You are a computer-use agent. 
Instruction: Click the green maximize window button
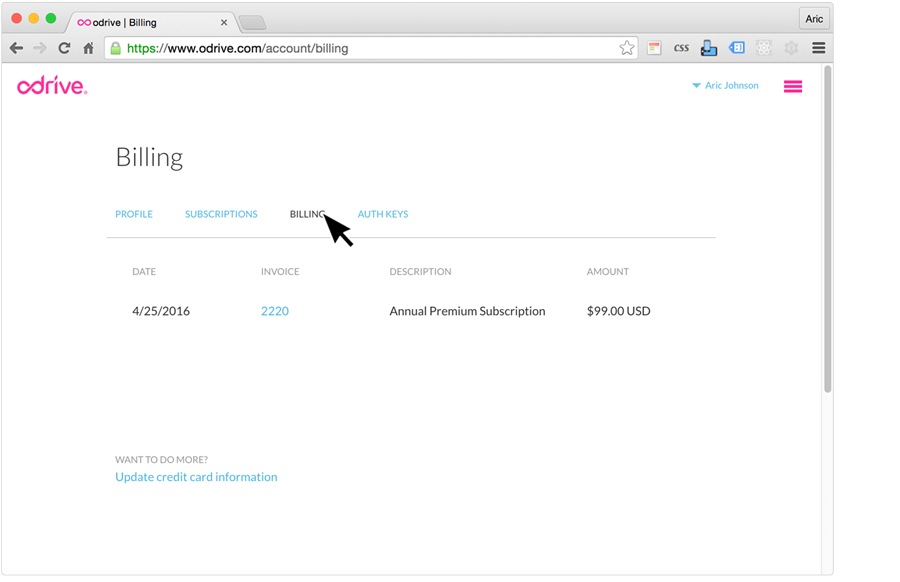[51, 18]
